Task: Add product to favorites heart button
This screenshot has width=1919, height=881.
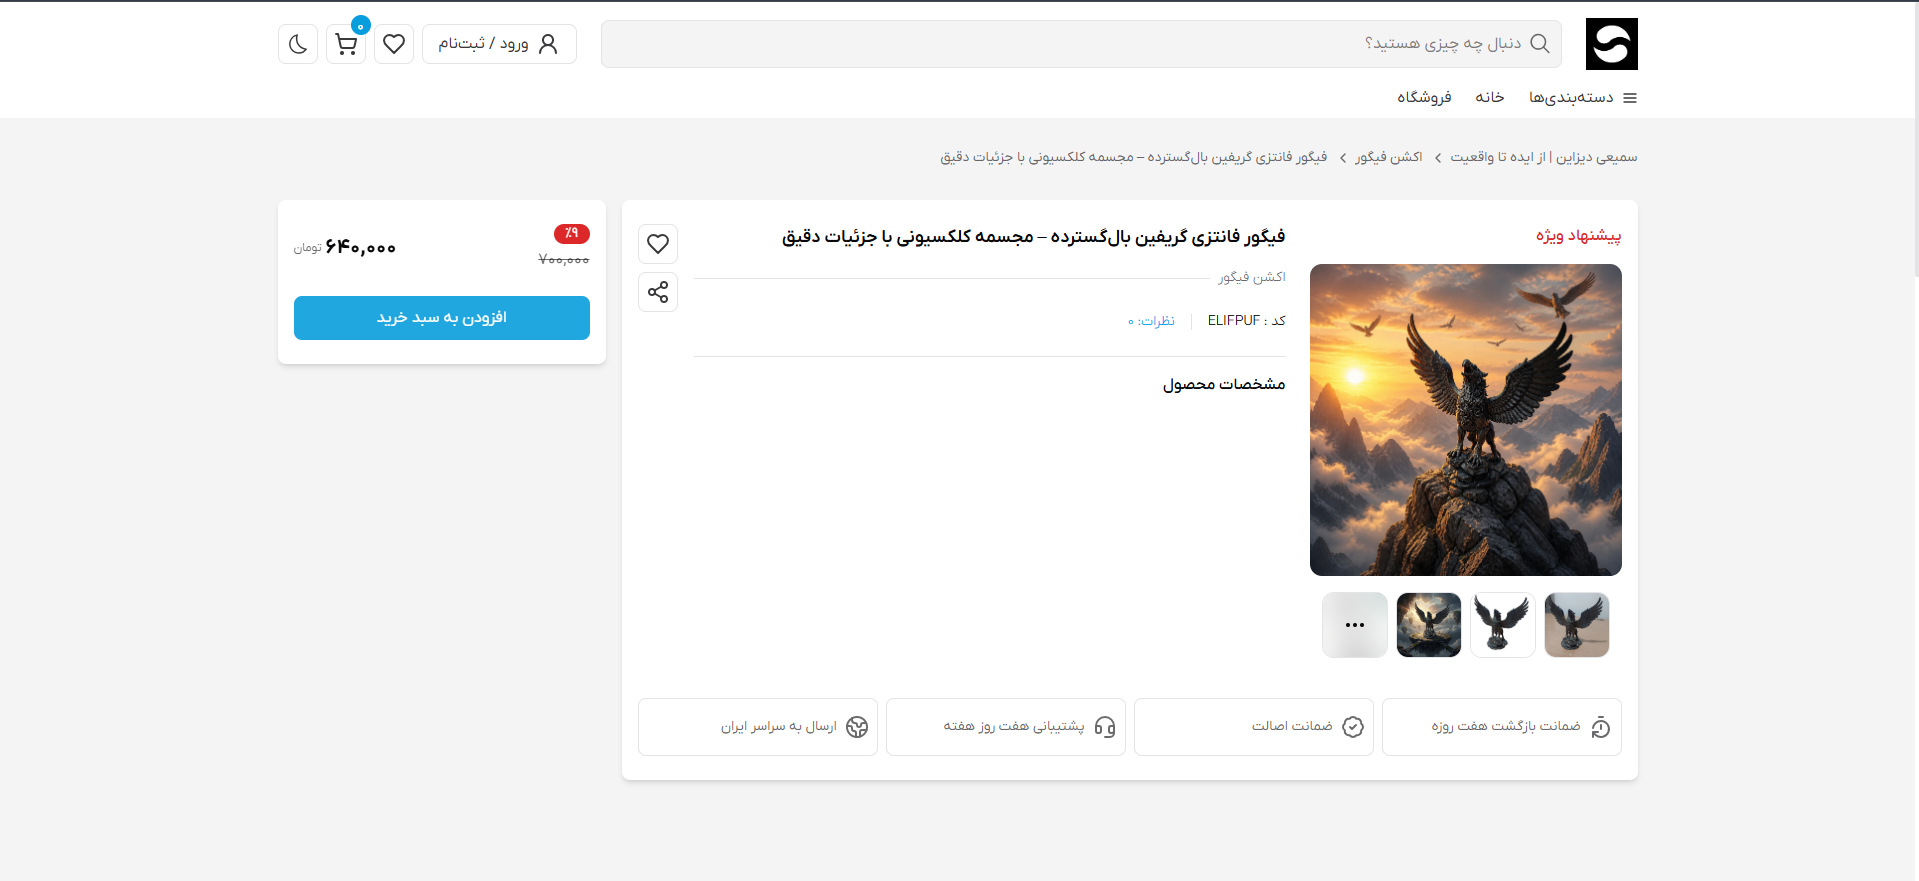Action: (x=658, y=244)
